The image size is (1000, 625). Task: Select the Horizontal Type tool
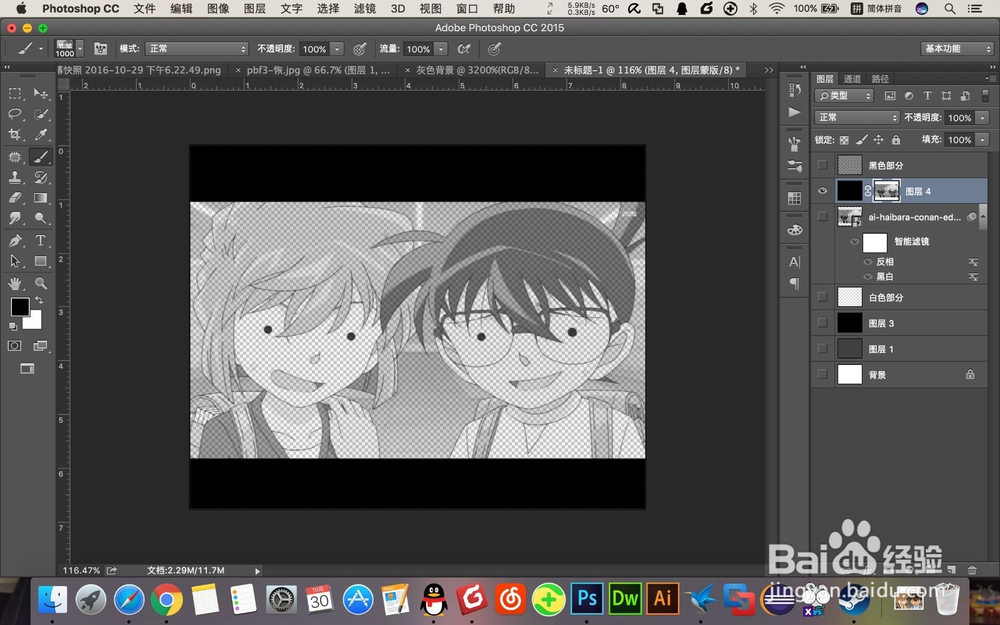pyautogui.click(x=41, y=240)
